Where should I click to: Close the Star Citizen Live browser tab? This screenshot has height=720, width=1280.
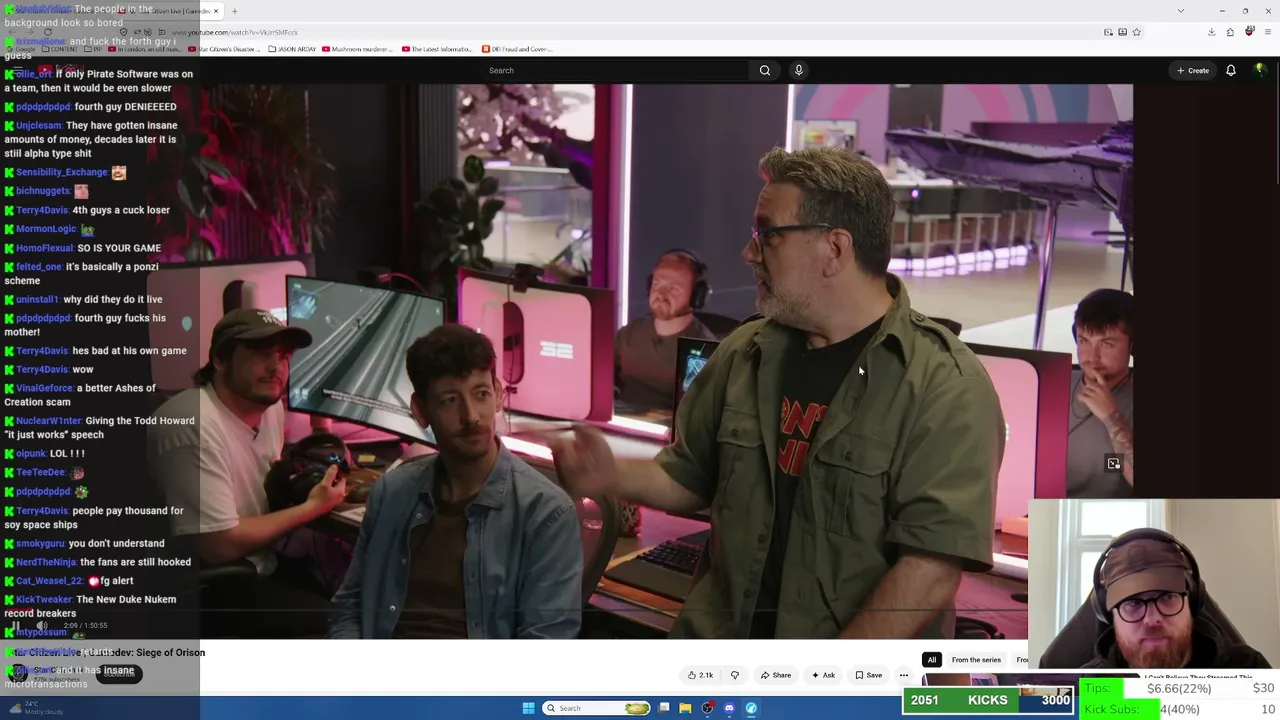215,11
